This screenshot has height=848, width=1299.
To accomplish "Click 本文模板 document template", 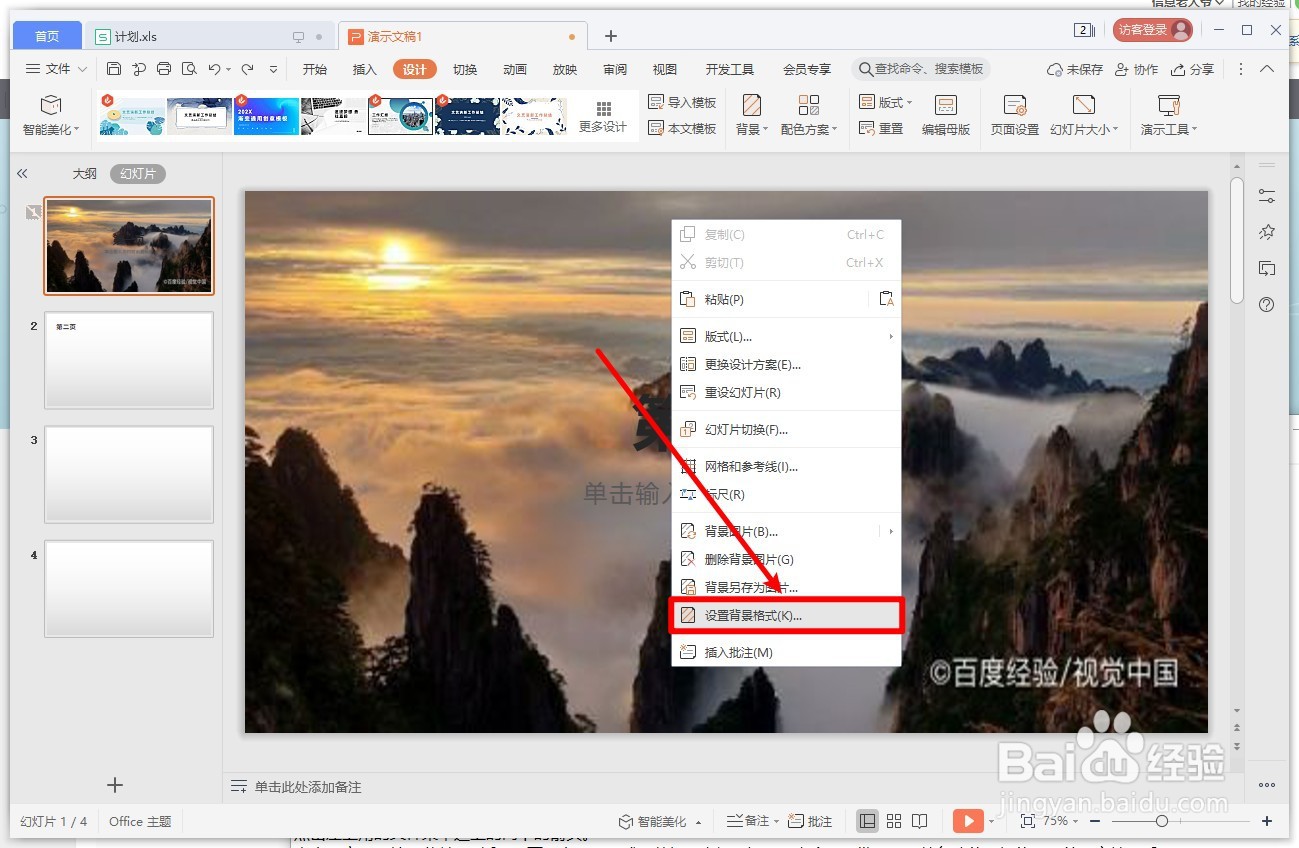I will (682, 128).
